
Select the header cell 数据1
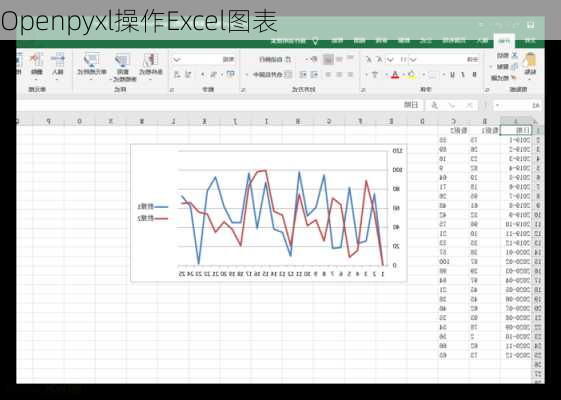coord(484,131)
